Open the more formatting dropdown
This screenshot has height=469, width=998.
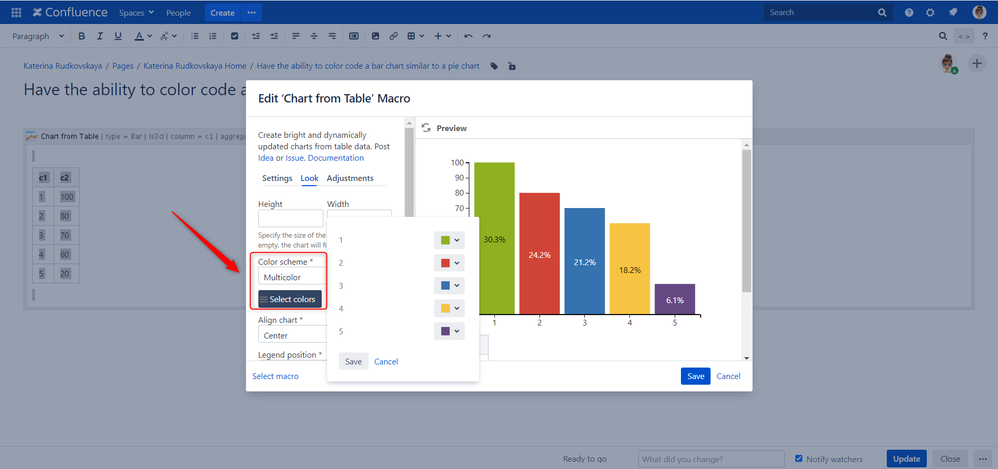tap(169, 36)
